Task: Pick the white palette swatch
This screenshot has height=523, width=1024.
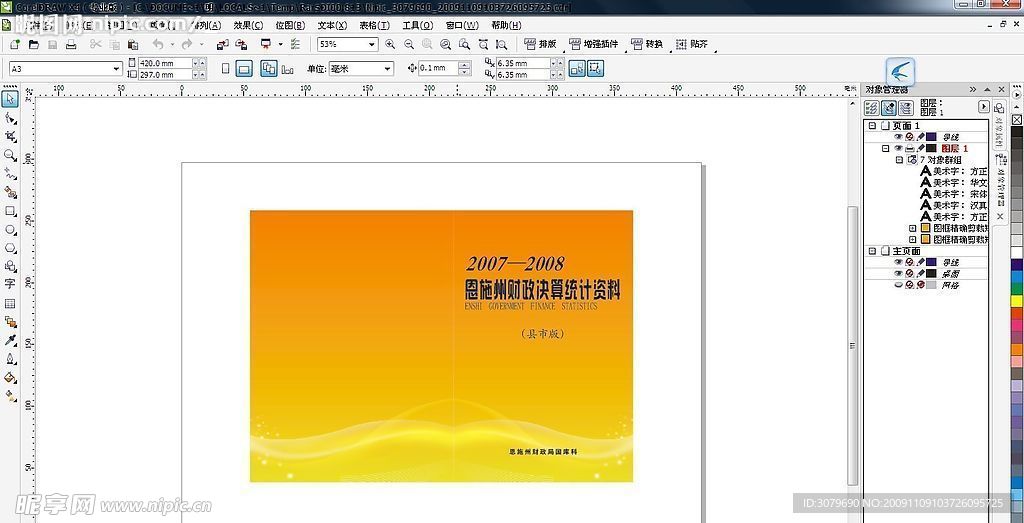Action: pos(1017,253)
